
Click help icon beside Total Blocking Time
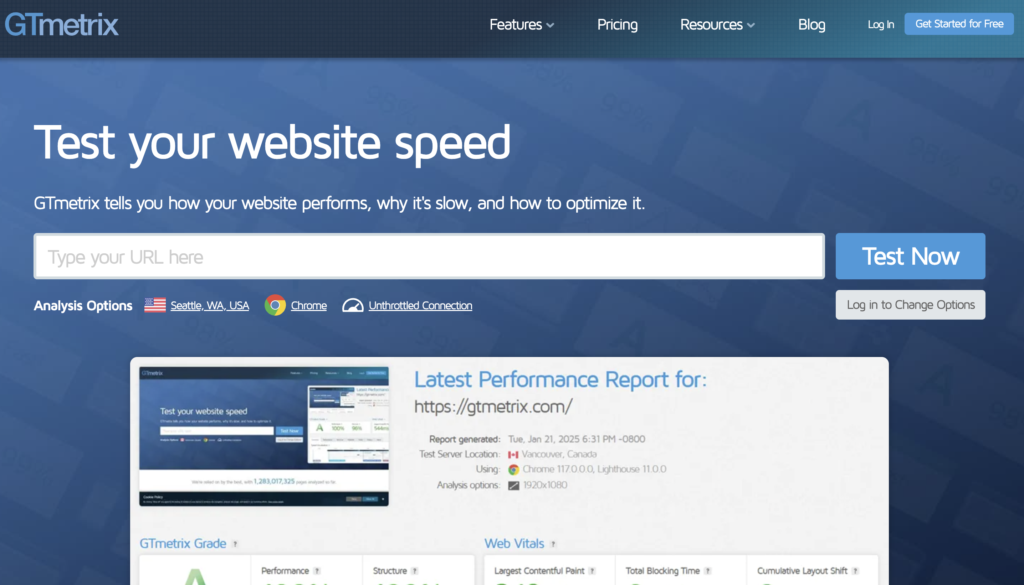pyautogui.click(x=707, y=571)
